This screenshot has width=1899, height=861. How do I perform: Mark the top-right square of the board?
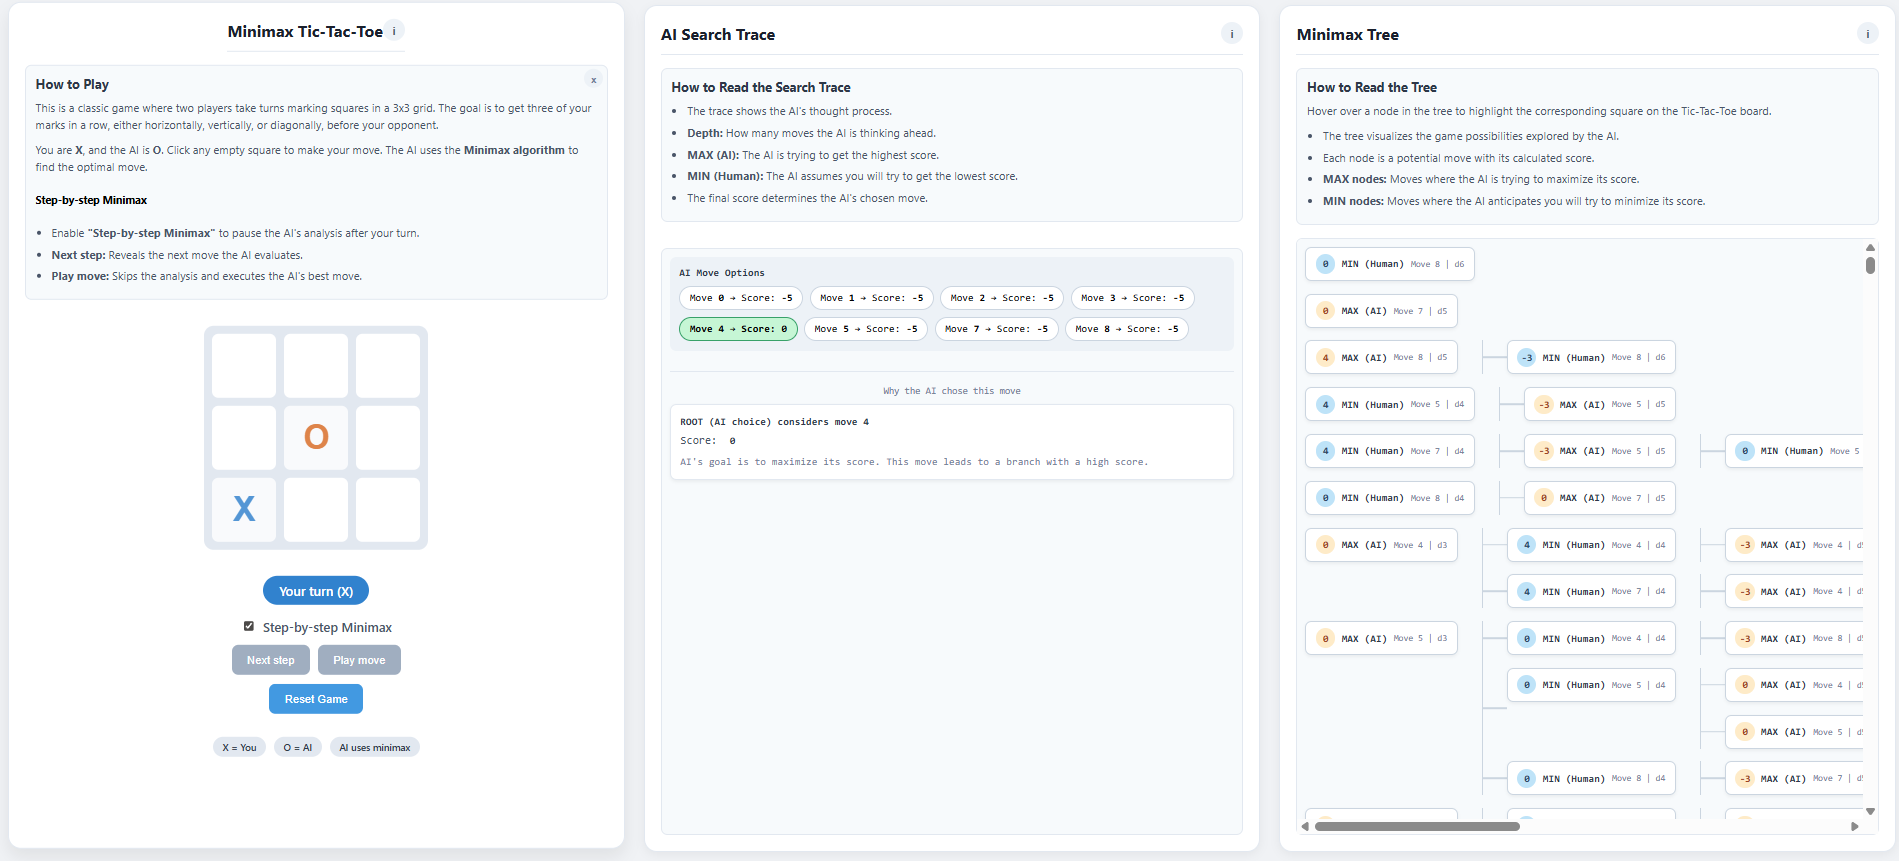[388, 365]
